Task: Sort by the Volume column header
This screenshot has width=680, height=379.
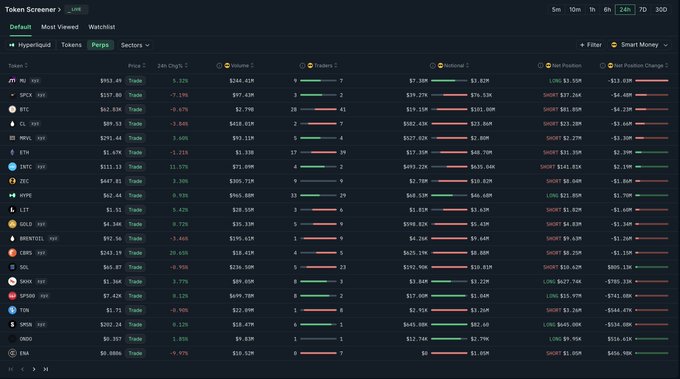Action: tap(239, 65)
